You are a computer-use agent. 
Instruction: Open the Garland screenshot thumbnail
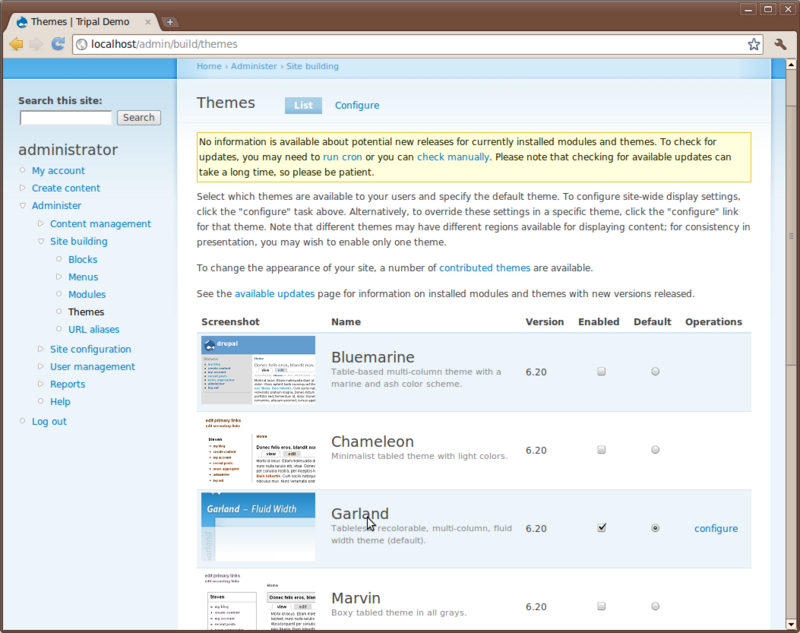point(258,527)
